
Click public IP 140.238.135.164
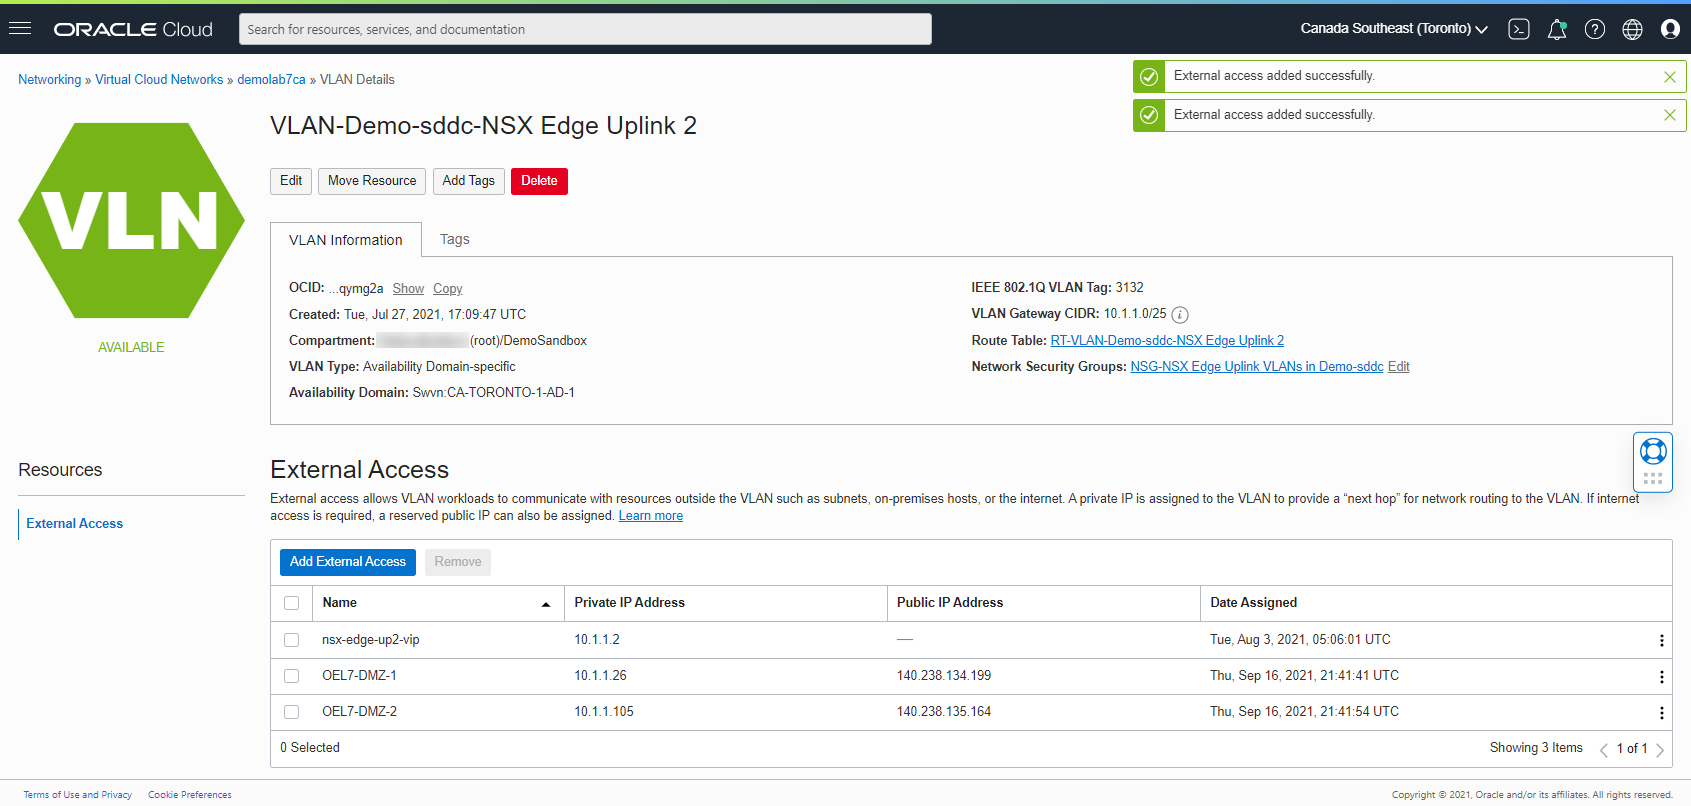coord(944,712)
